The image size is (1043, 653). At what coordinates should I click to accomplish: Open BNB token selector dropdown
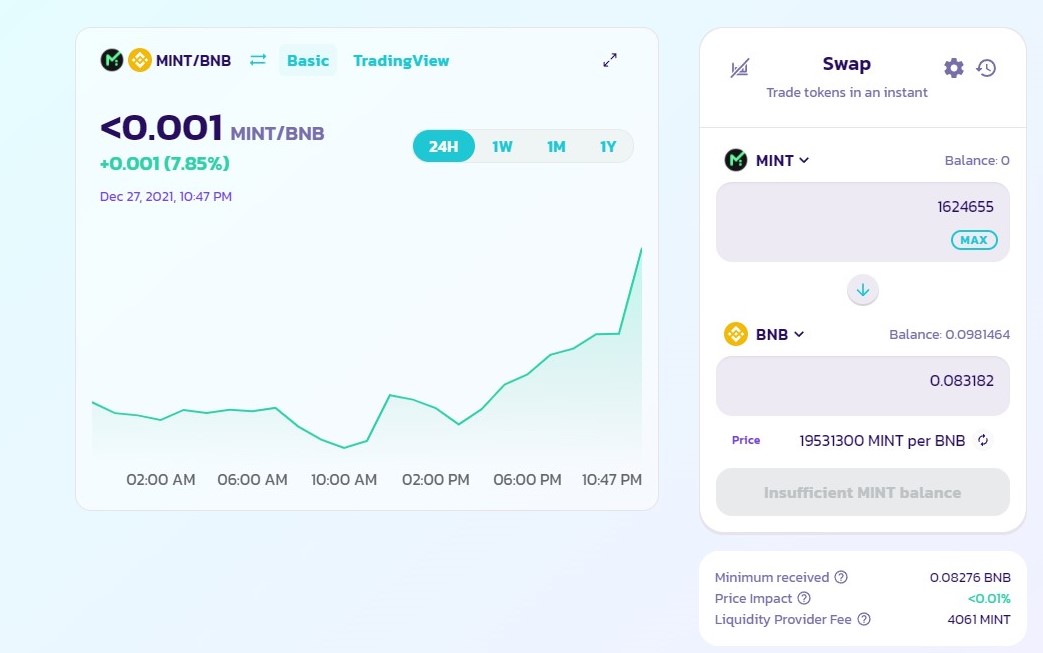[x=765, y=334]
